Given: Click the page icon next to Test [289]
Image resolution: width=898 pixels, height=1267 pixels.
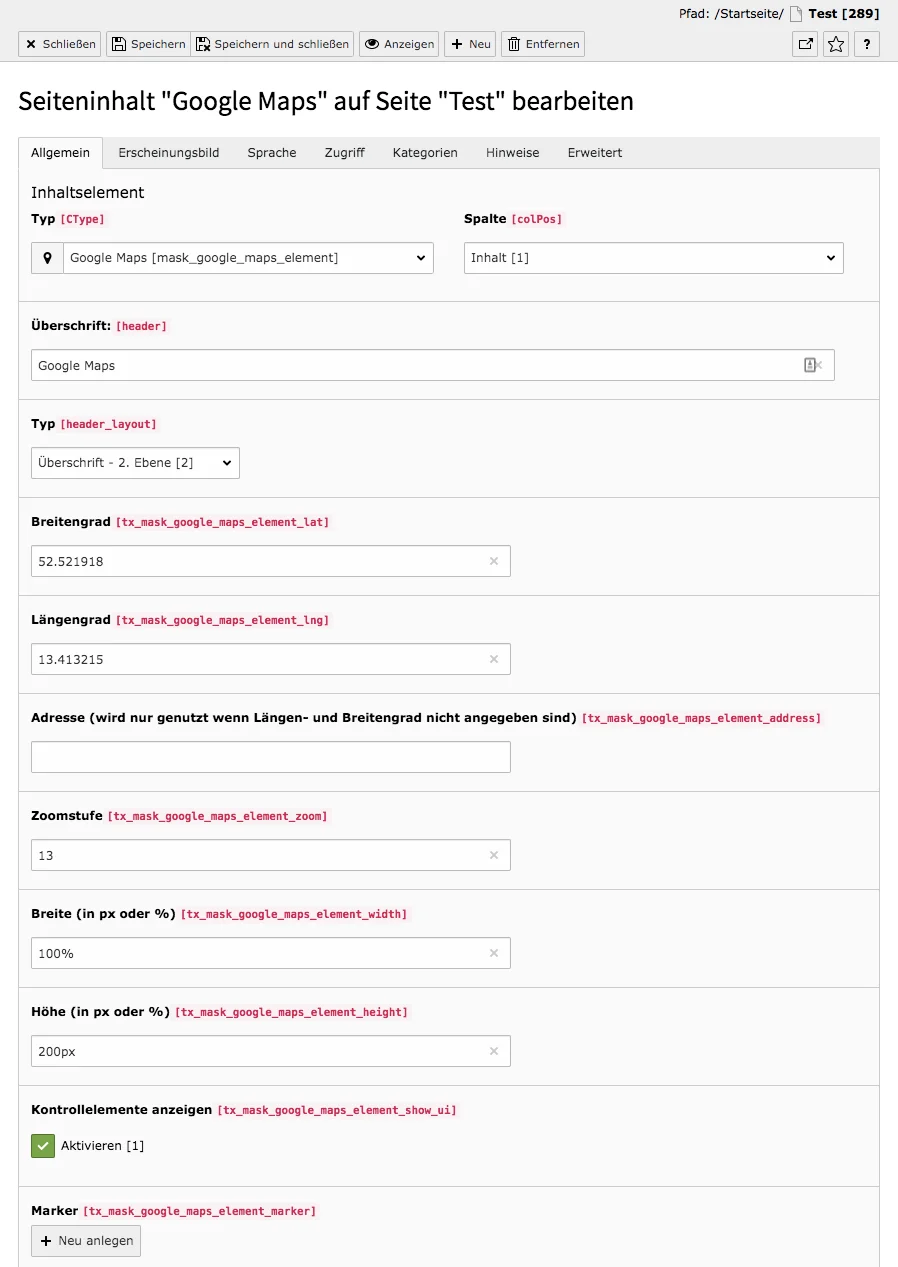Looking at the screenshot, I should (794, 13).
